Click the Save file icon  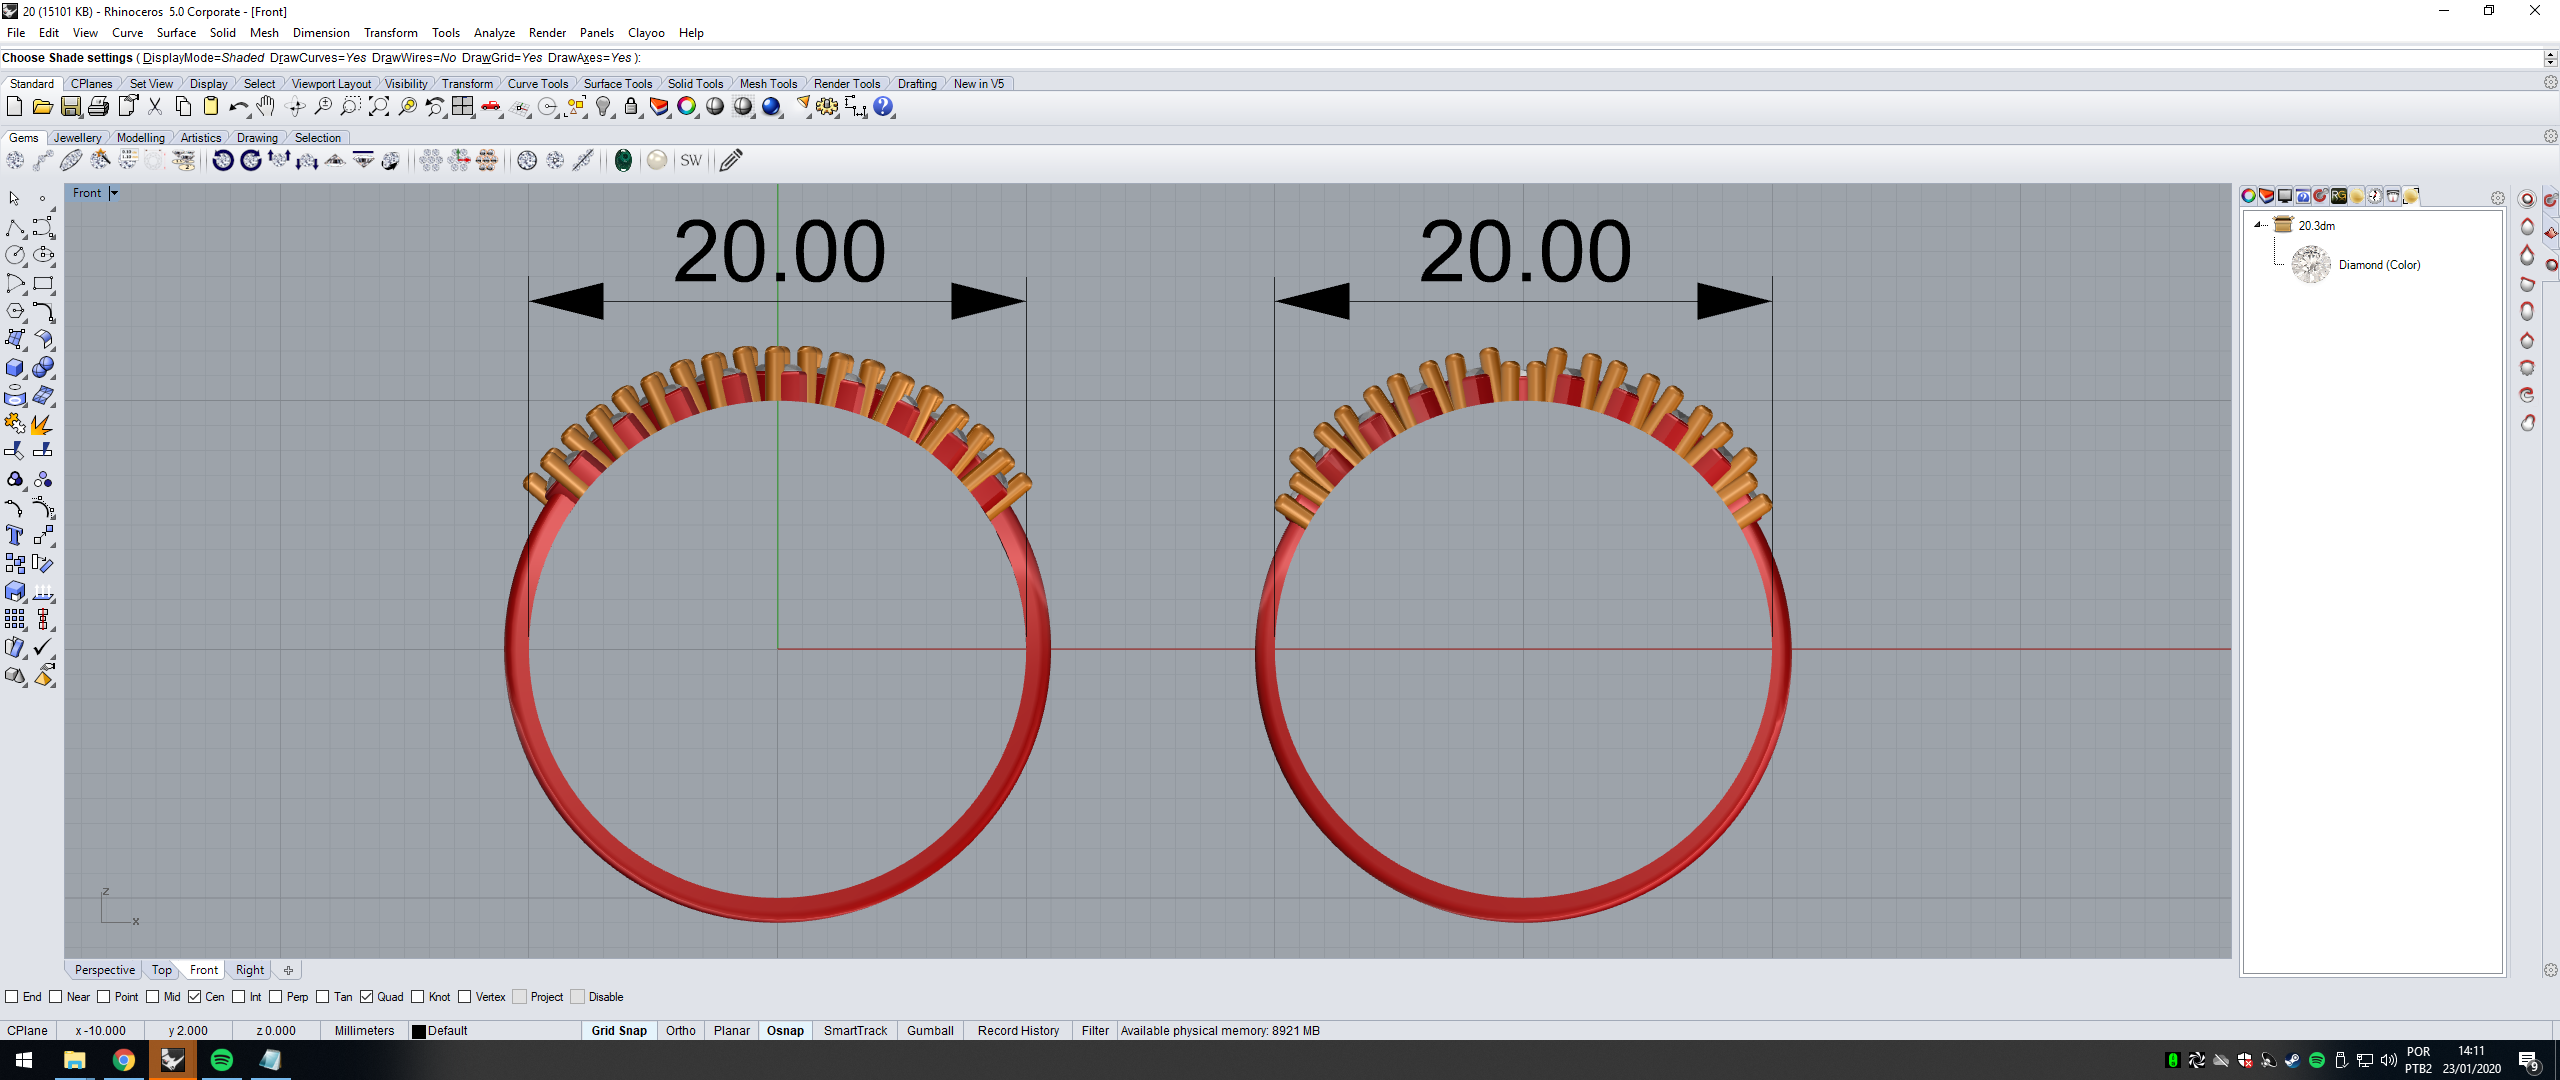point(70,107)
